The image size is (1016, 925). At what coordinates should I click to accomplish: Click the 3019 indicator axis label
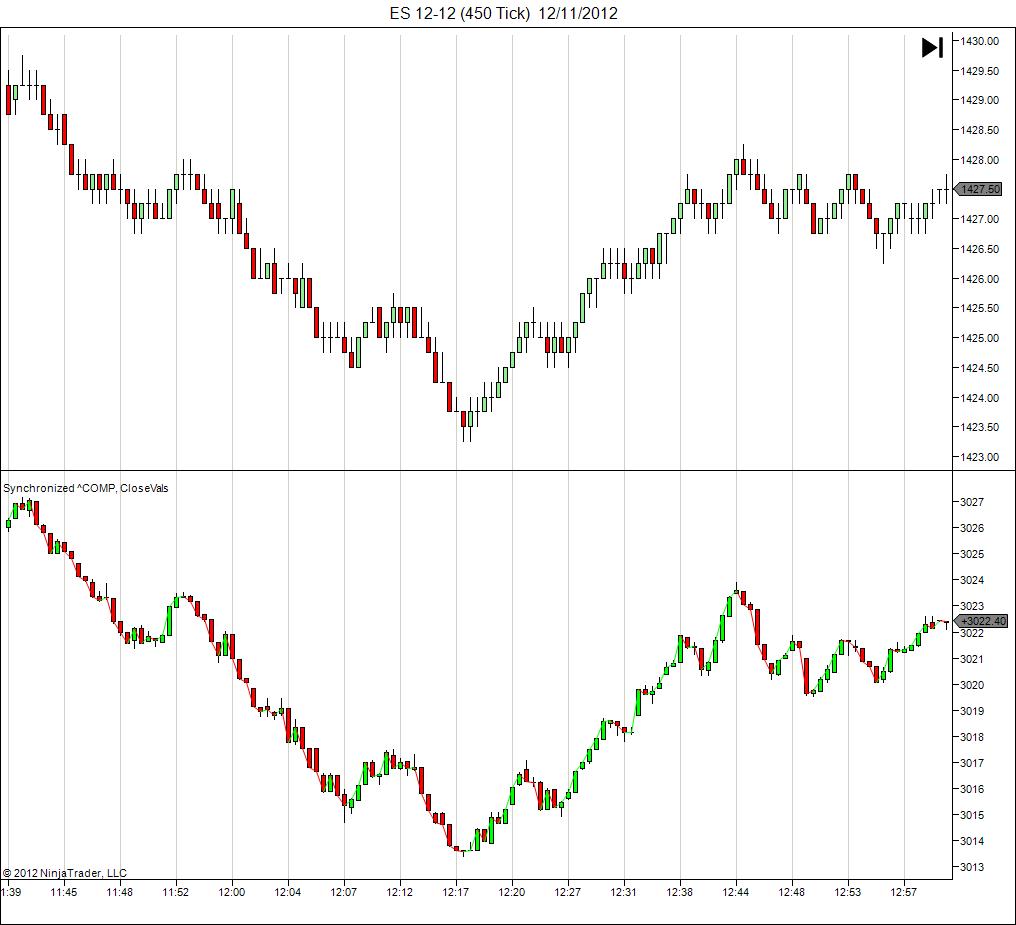click(x=971, y=711)
